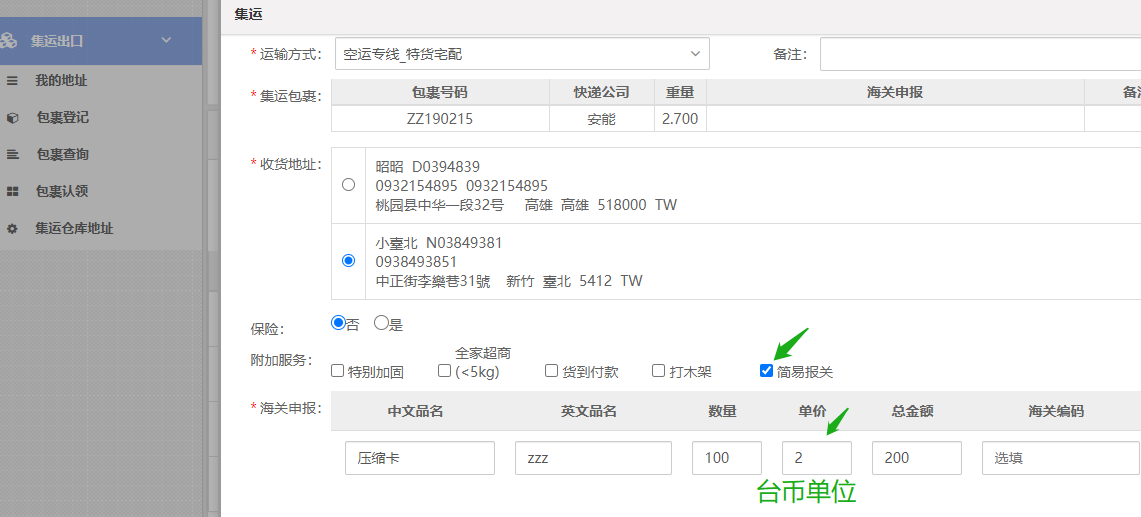Click the grid icon beside 包裹认领

12,191
